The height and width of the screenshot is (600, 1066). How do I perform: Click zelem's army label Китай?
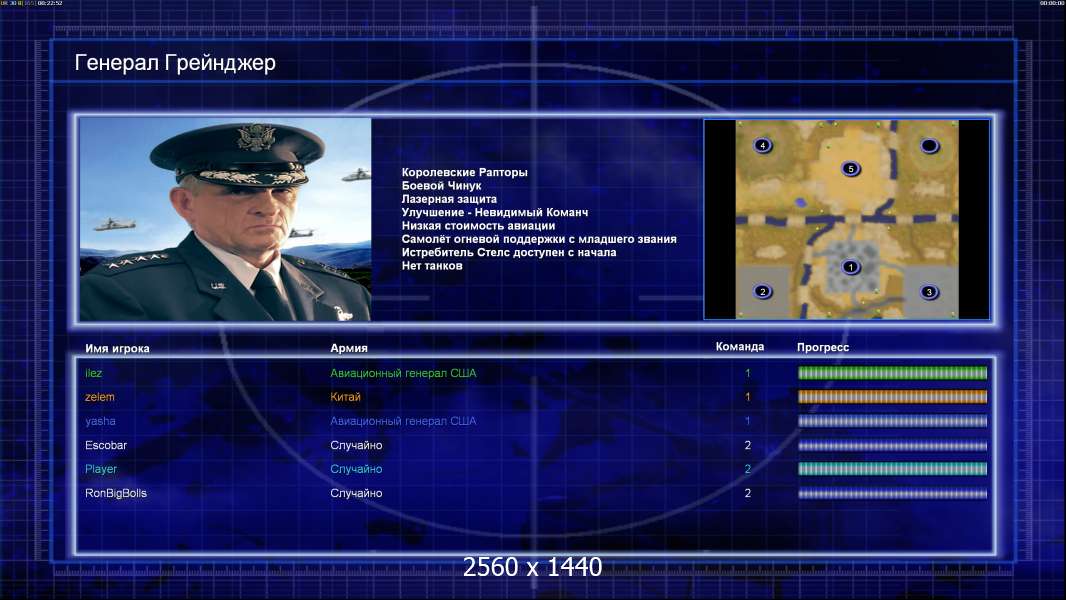point(345,397)
